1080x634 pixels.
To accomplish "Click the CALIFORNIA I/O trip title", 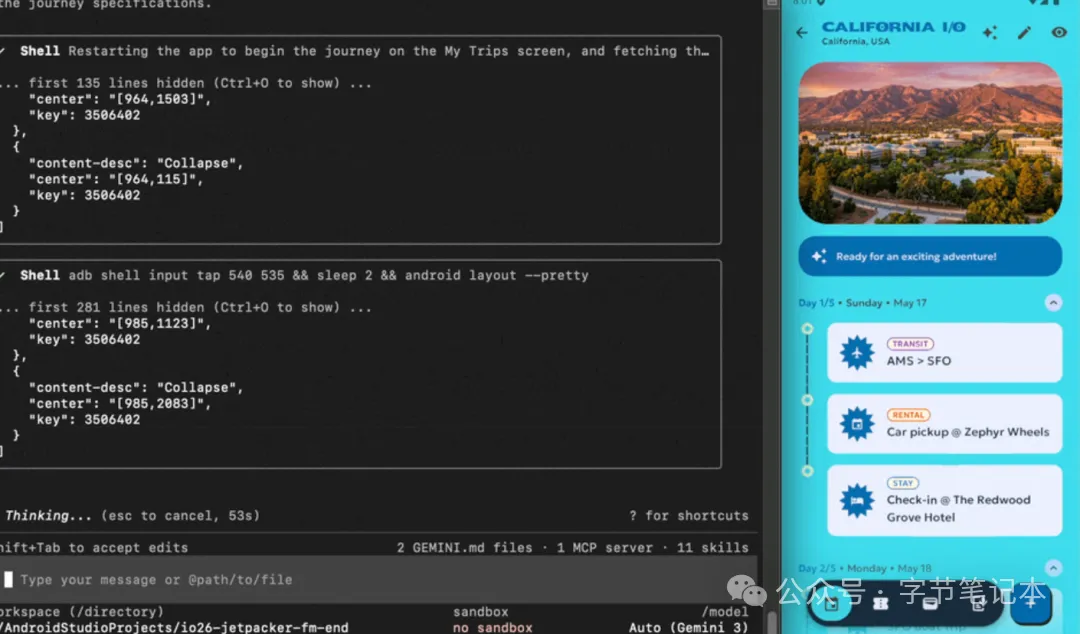I will coord(893,27).
